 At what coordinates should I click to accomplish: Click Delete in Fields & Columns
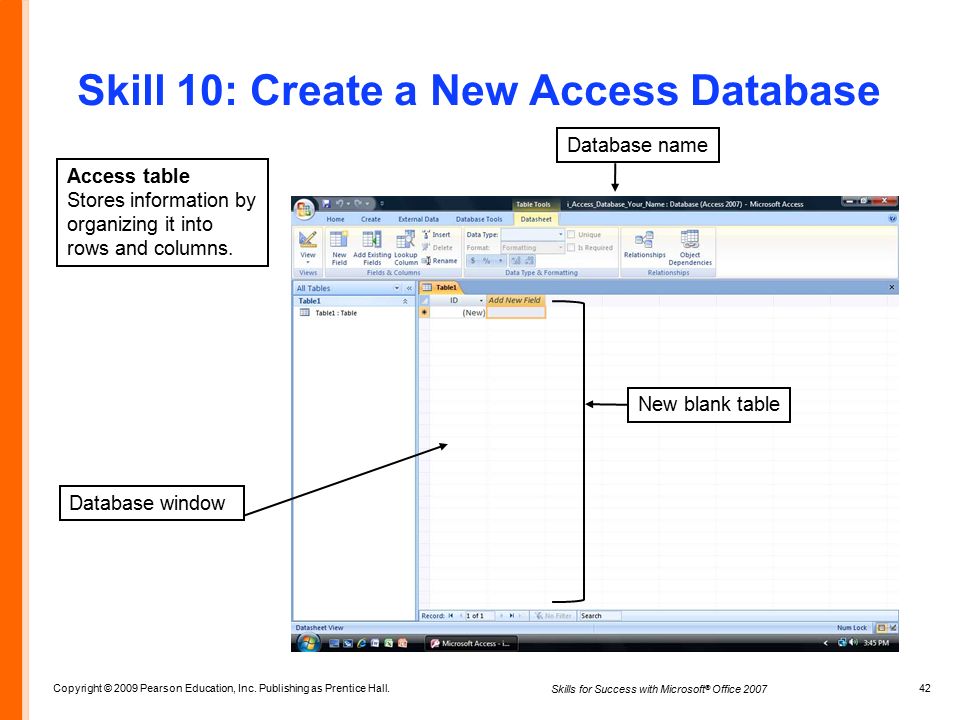click(437, 247)
